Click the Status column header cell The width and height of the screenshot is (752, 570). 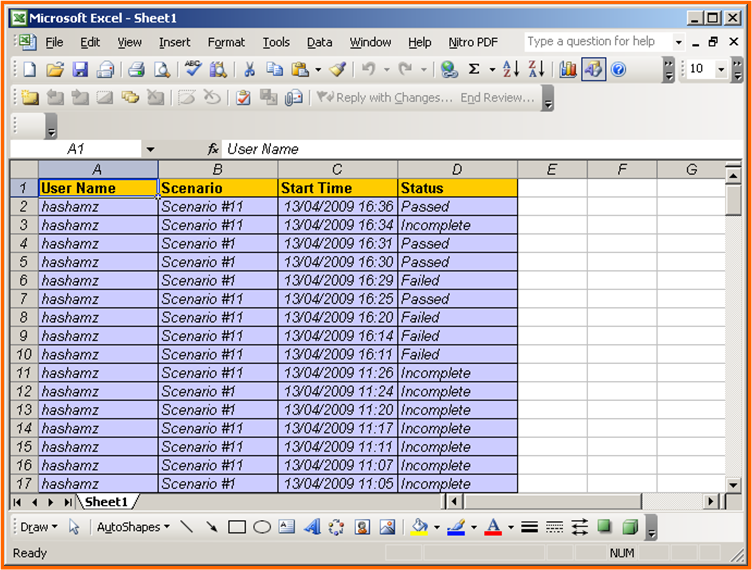tap(457, 188)
